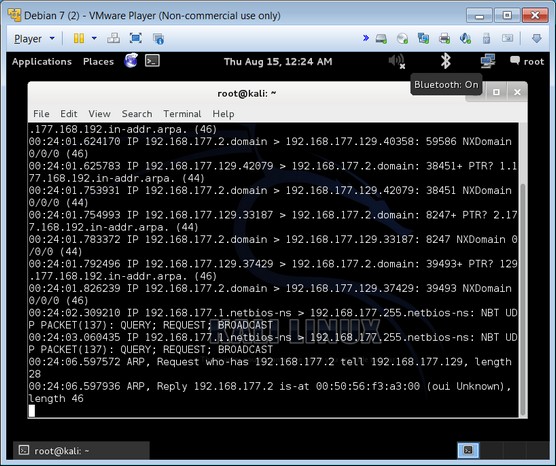Click the MAC address 00:50:56:f3:a3:00
Image resolution: width=556 pixels, height=466 pixels.
point(368,386)
